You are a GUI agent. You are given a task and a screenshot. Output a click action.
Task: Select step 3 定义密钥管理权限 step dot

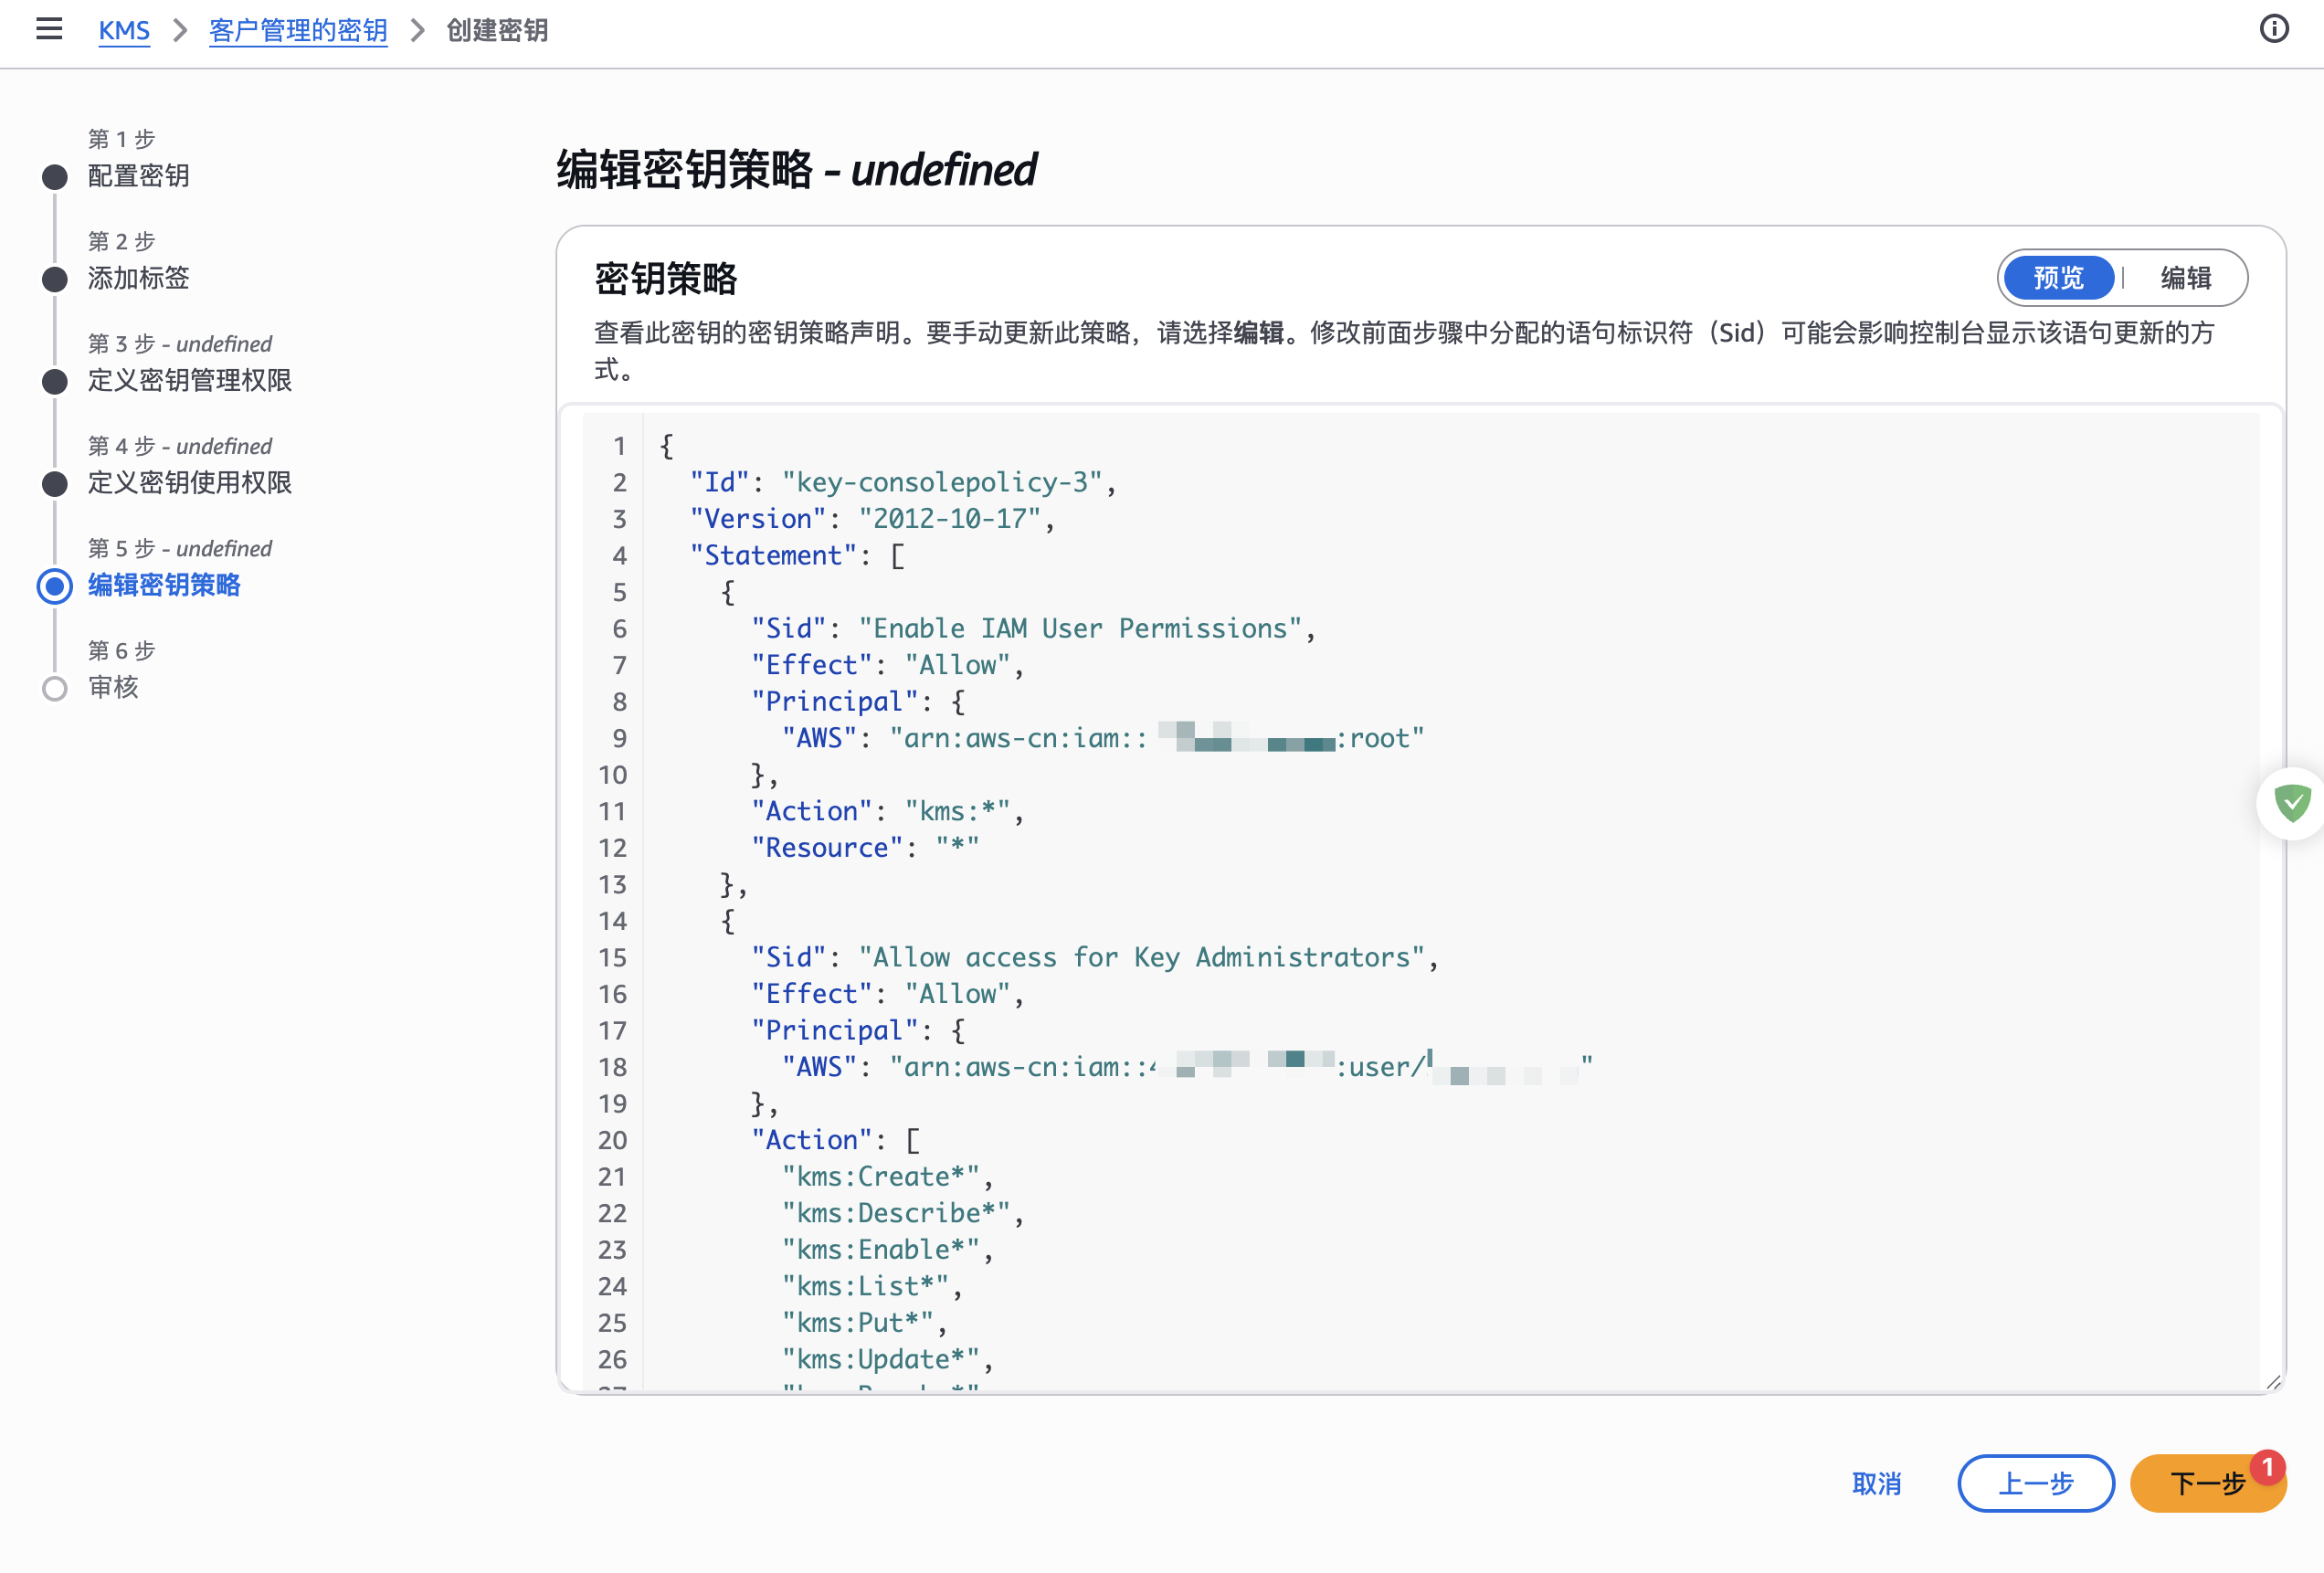coord(54,382)
